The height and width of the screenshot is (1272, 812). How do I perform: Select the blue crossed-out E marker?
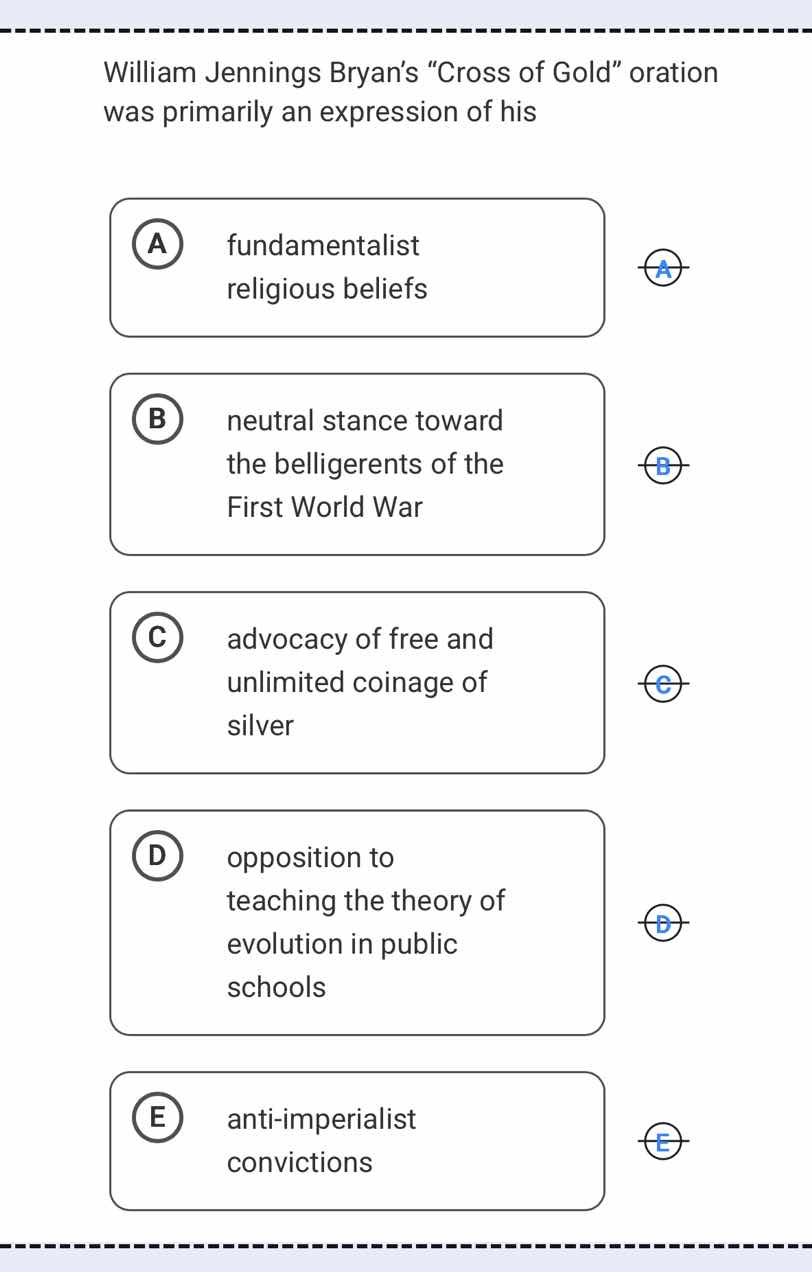click(662, 1140)
